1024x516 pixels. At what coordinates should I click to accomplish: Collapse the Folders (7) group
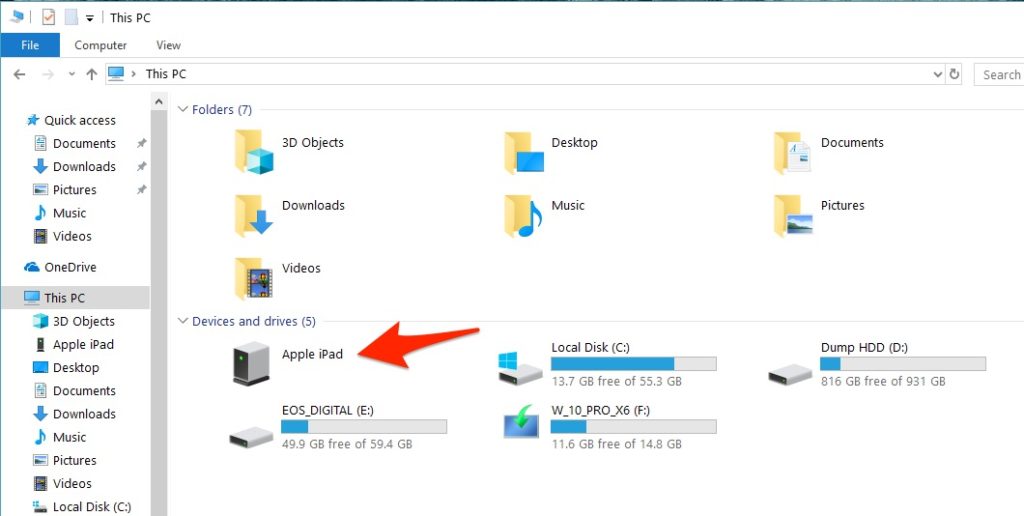pyautogui.click(x=182, y=109)
